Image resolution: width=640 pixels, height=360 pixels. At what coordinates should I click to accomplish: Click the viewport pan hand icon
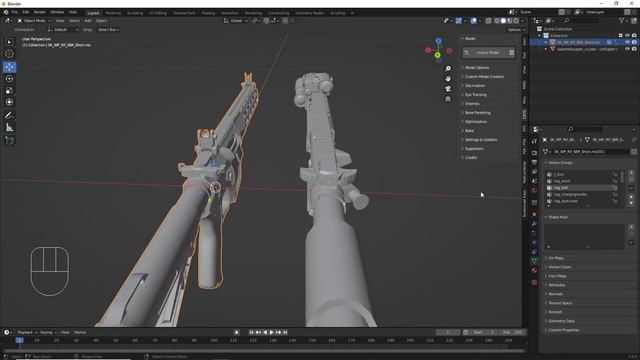click(x=448, y=78)
